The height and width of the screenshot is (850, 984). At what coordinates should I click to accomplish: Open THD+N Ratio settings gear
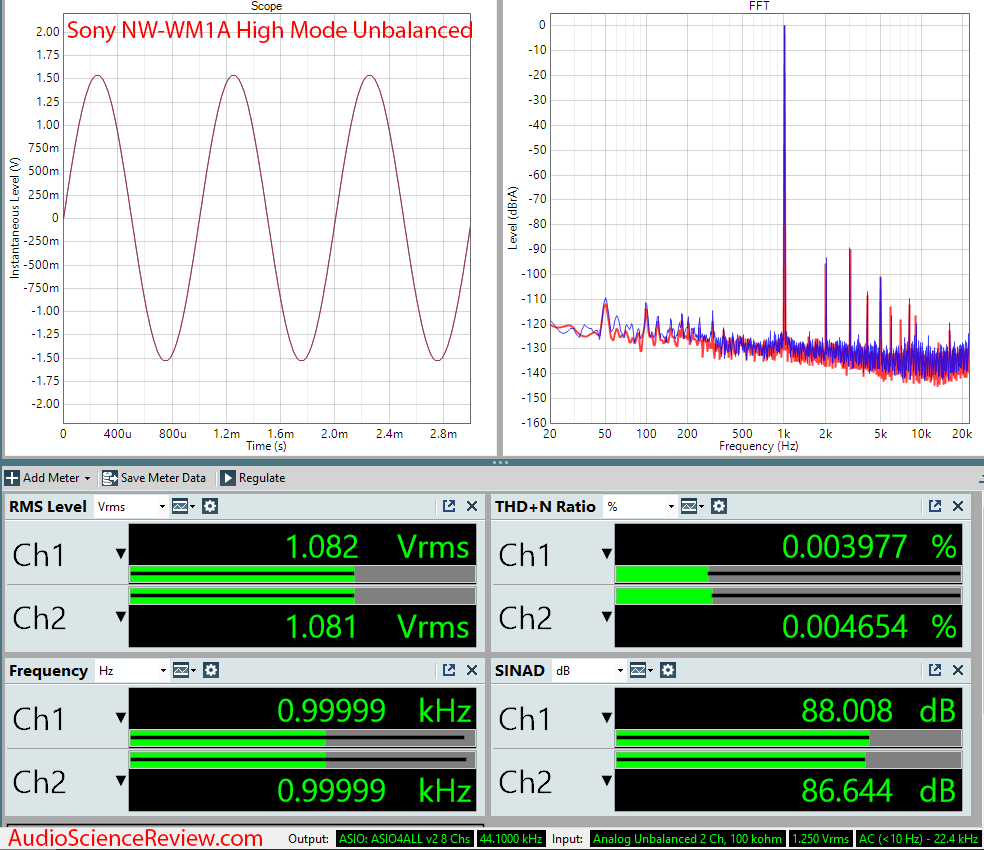coord(719,506)
